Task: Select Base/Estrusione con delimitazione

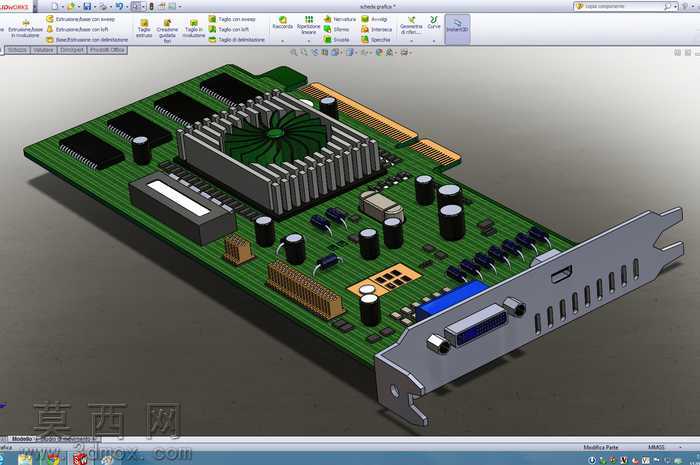Action: pos(87,40)
